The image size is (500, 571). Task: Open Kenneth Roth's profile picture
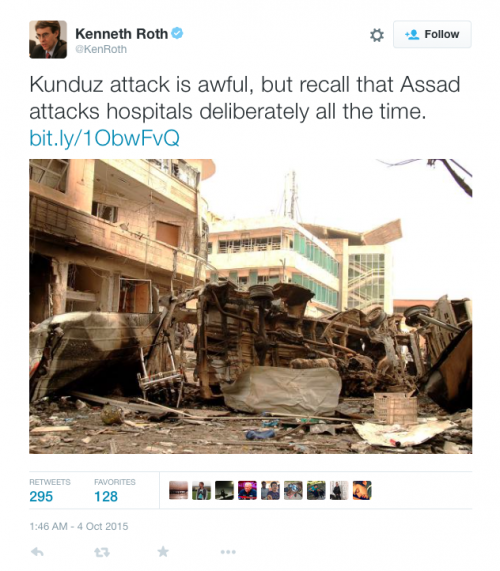coord(48,39)
